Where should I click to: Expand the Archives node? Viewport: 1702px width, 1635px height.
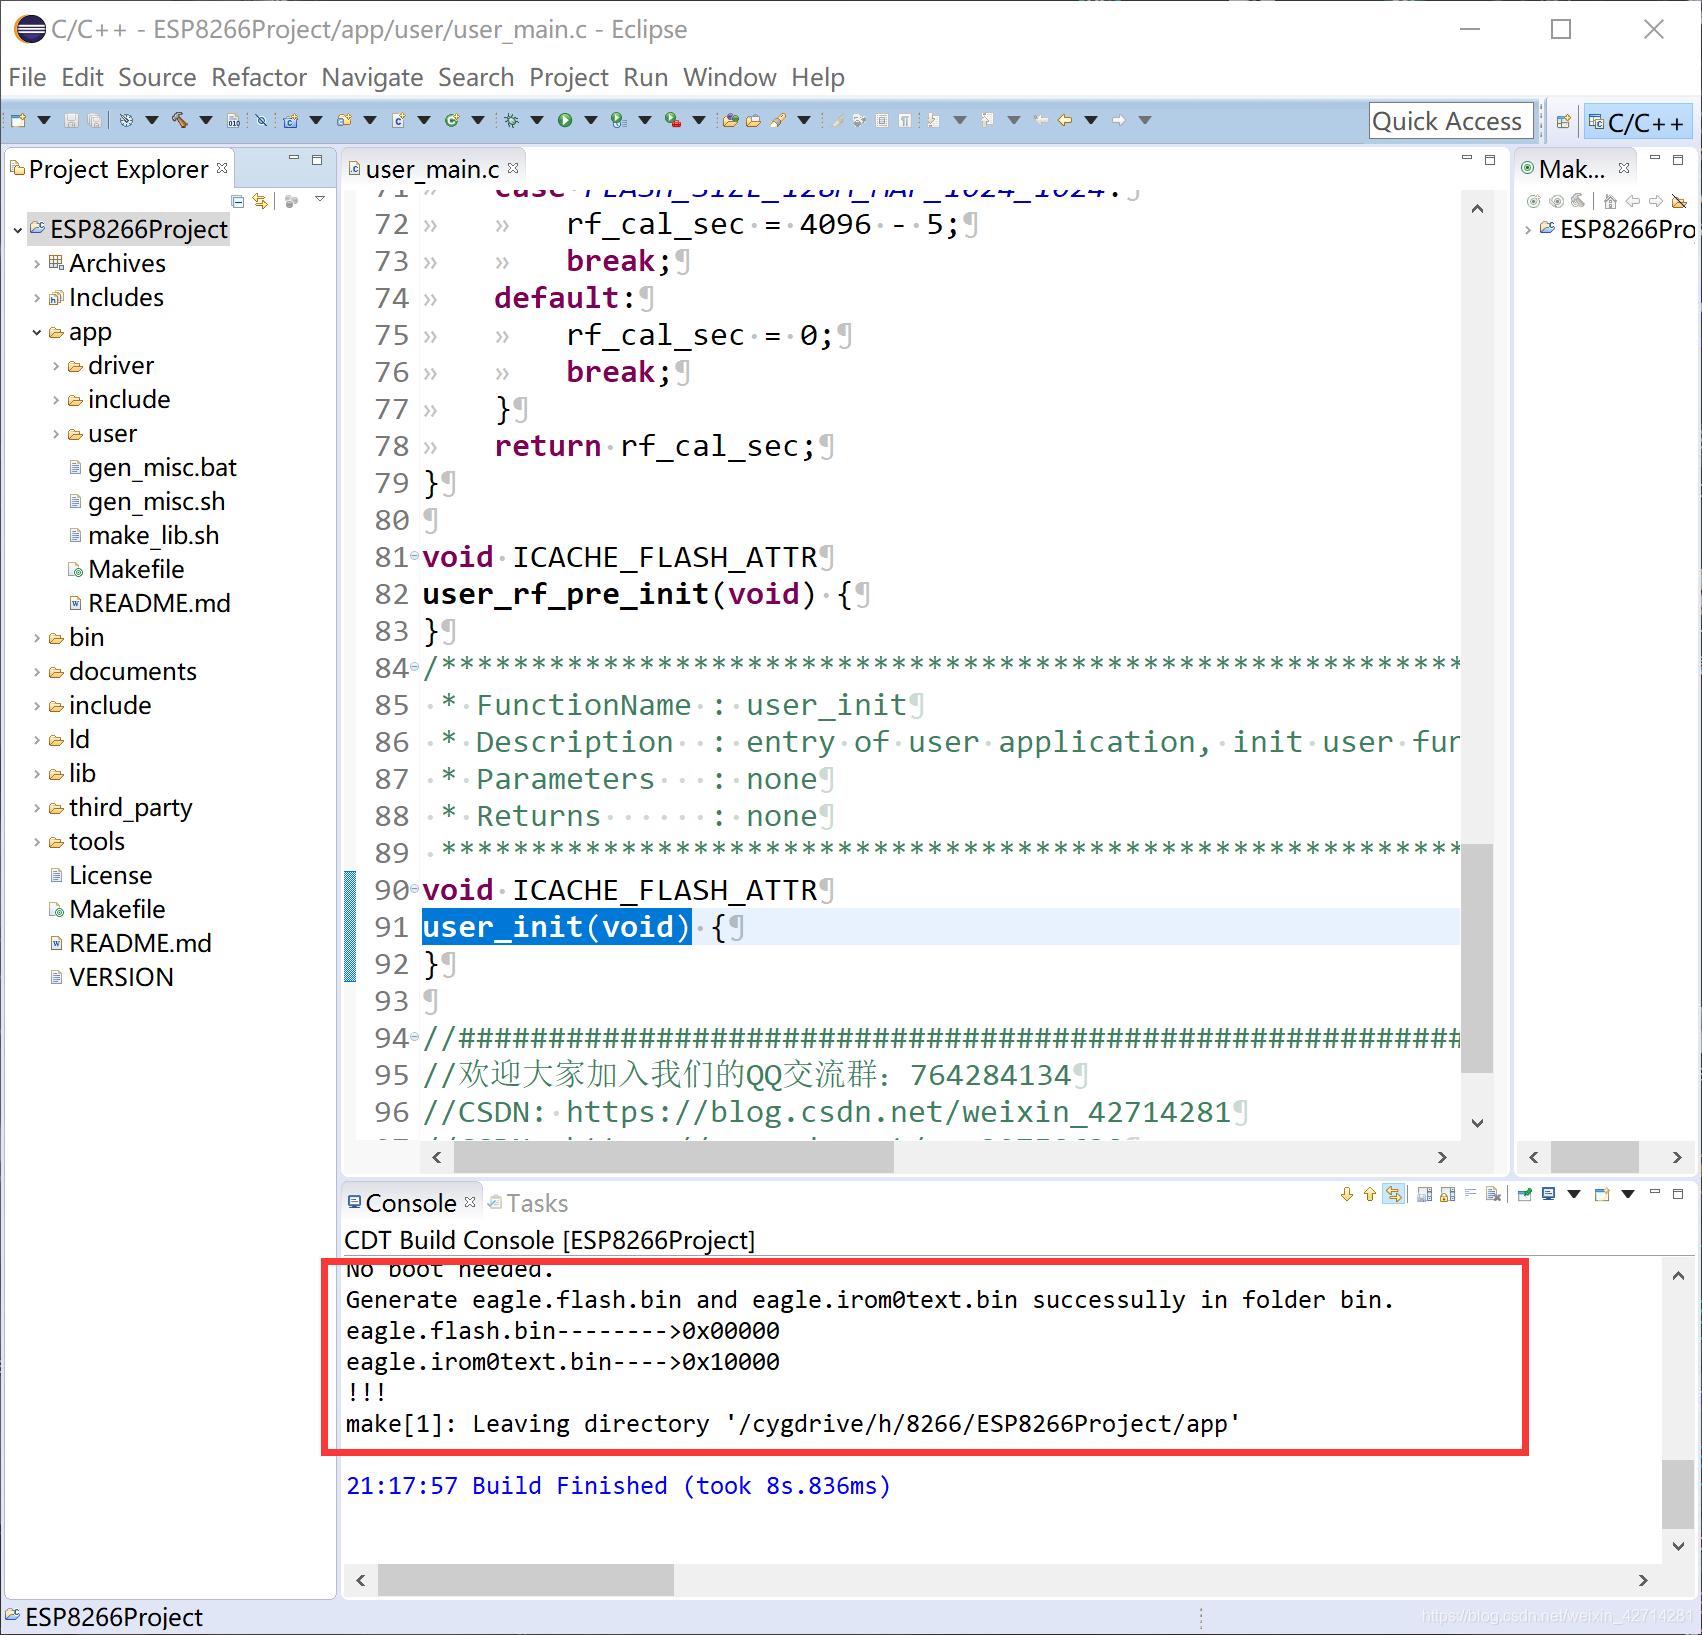pyautogui.click(x=37, y=264)
